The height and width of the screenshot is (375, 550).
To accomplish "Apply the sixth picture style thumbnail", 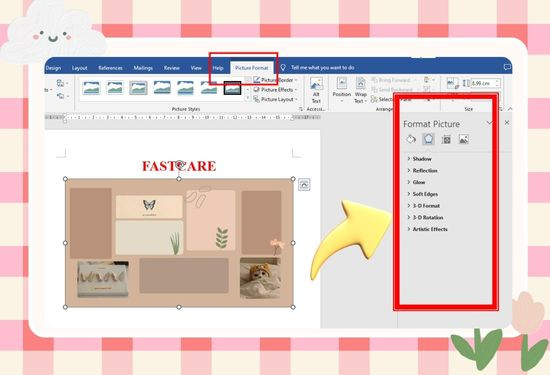I will click(x=209, y=88).
